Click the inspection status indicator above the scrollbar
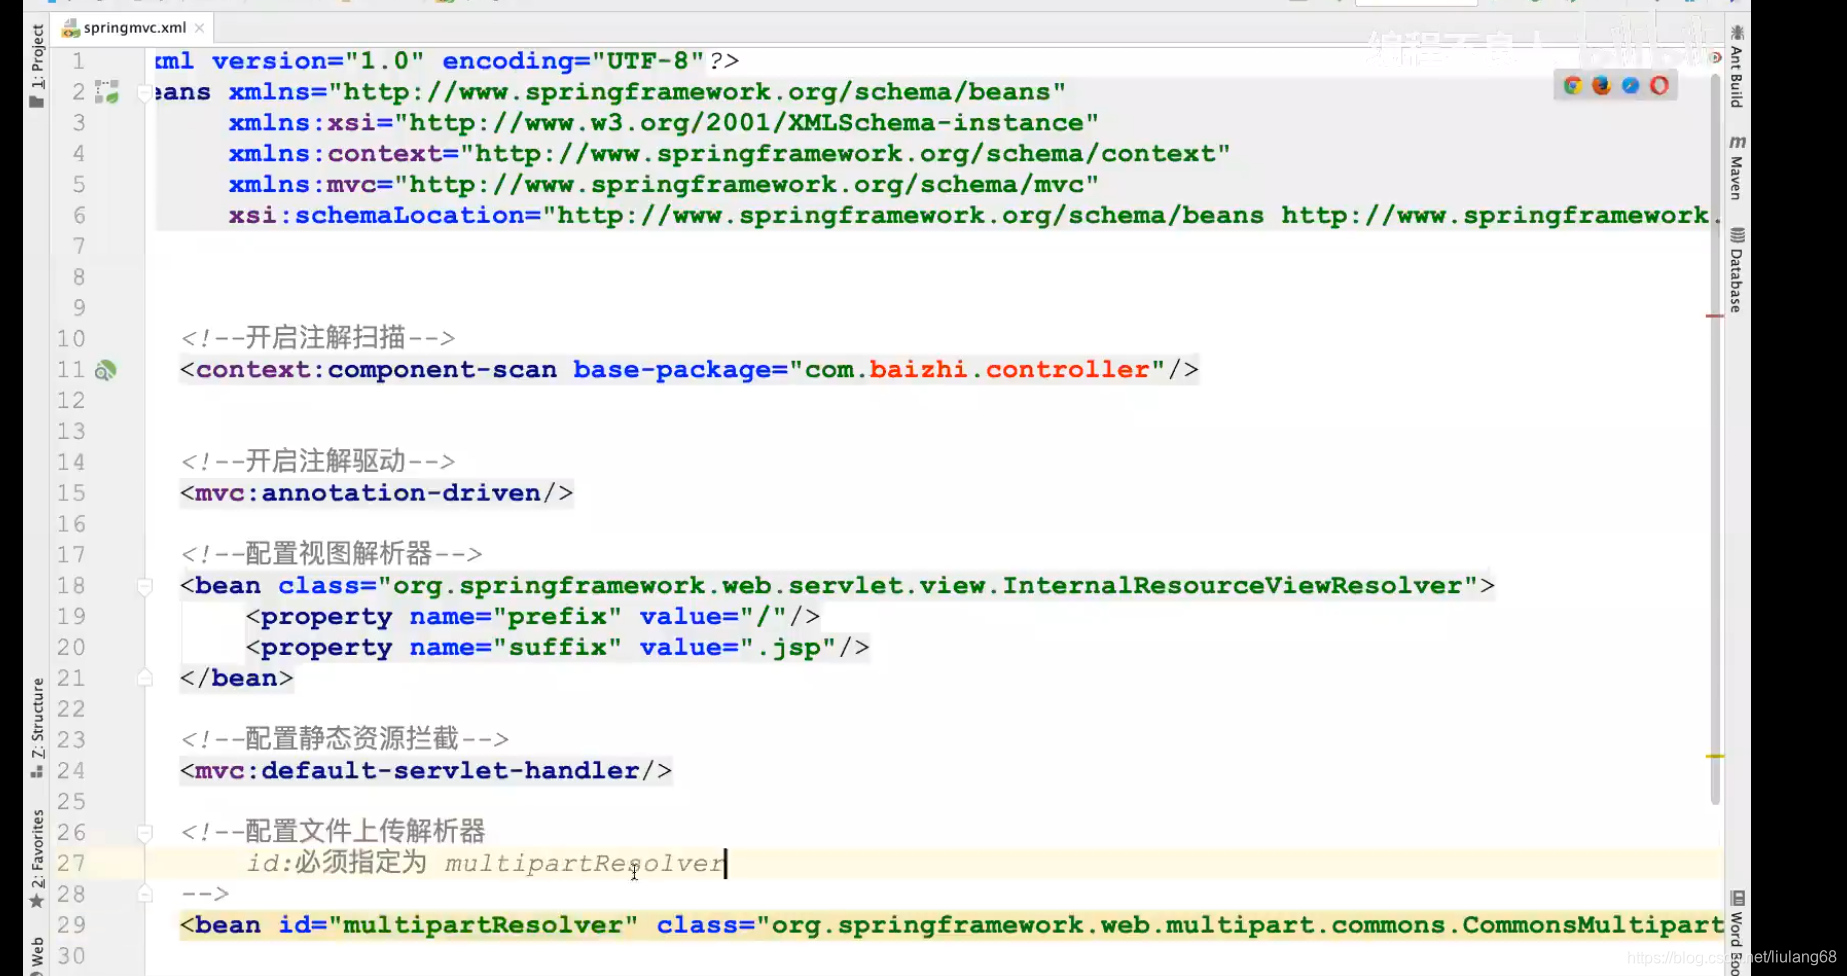Screen dimensions: 1847x976 point(1716,58)
